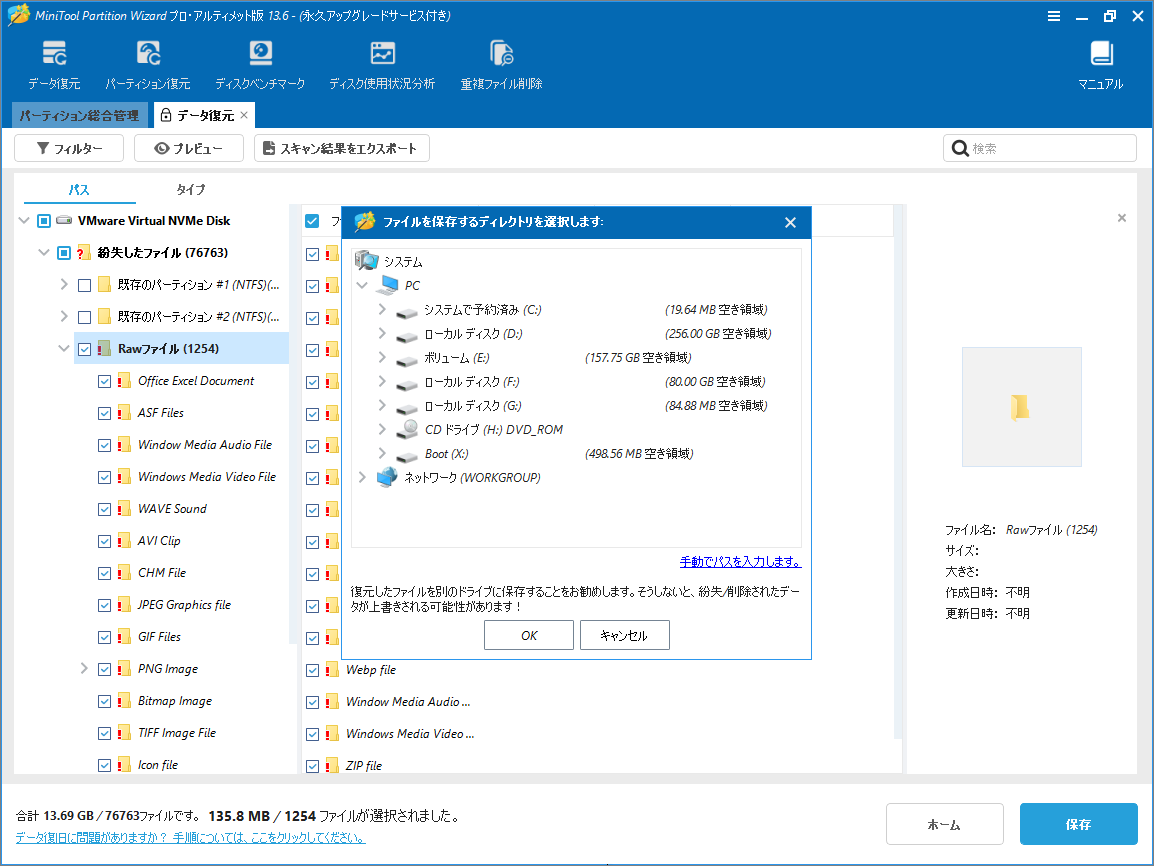
Task: Click the 紛失したファイル folder icon
Action: [83, 252]
